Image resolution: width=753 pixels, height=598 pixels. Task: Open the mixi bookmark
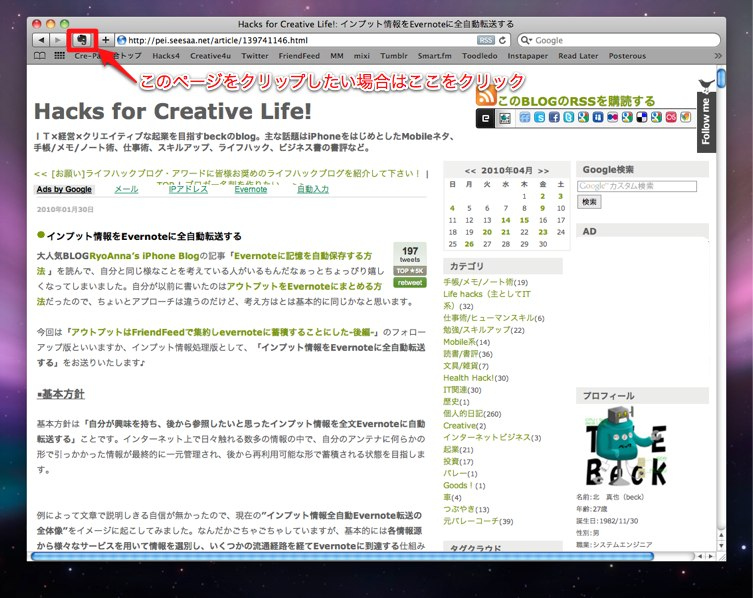(x=362, y=56)
